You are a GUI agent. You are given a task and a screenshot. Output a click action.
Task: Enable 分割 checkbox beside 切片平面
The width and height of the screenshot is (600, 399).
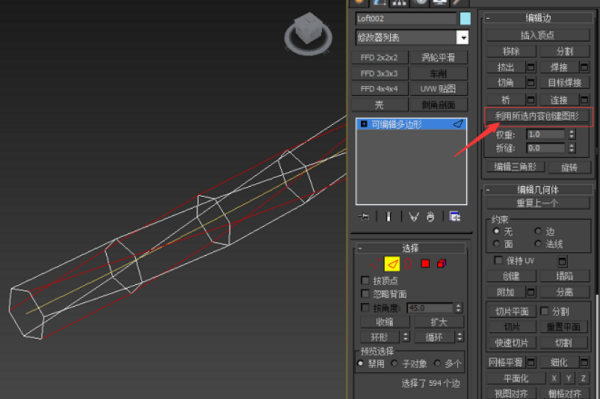point(544,311)
